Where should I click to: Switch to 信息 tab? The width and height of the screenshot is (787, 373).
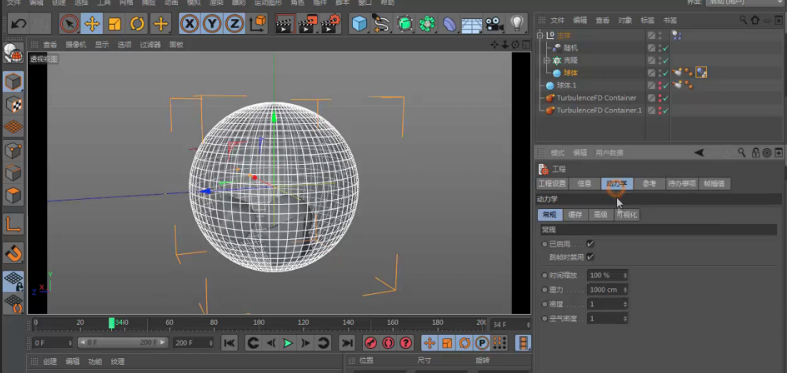(584, 184)
